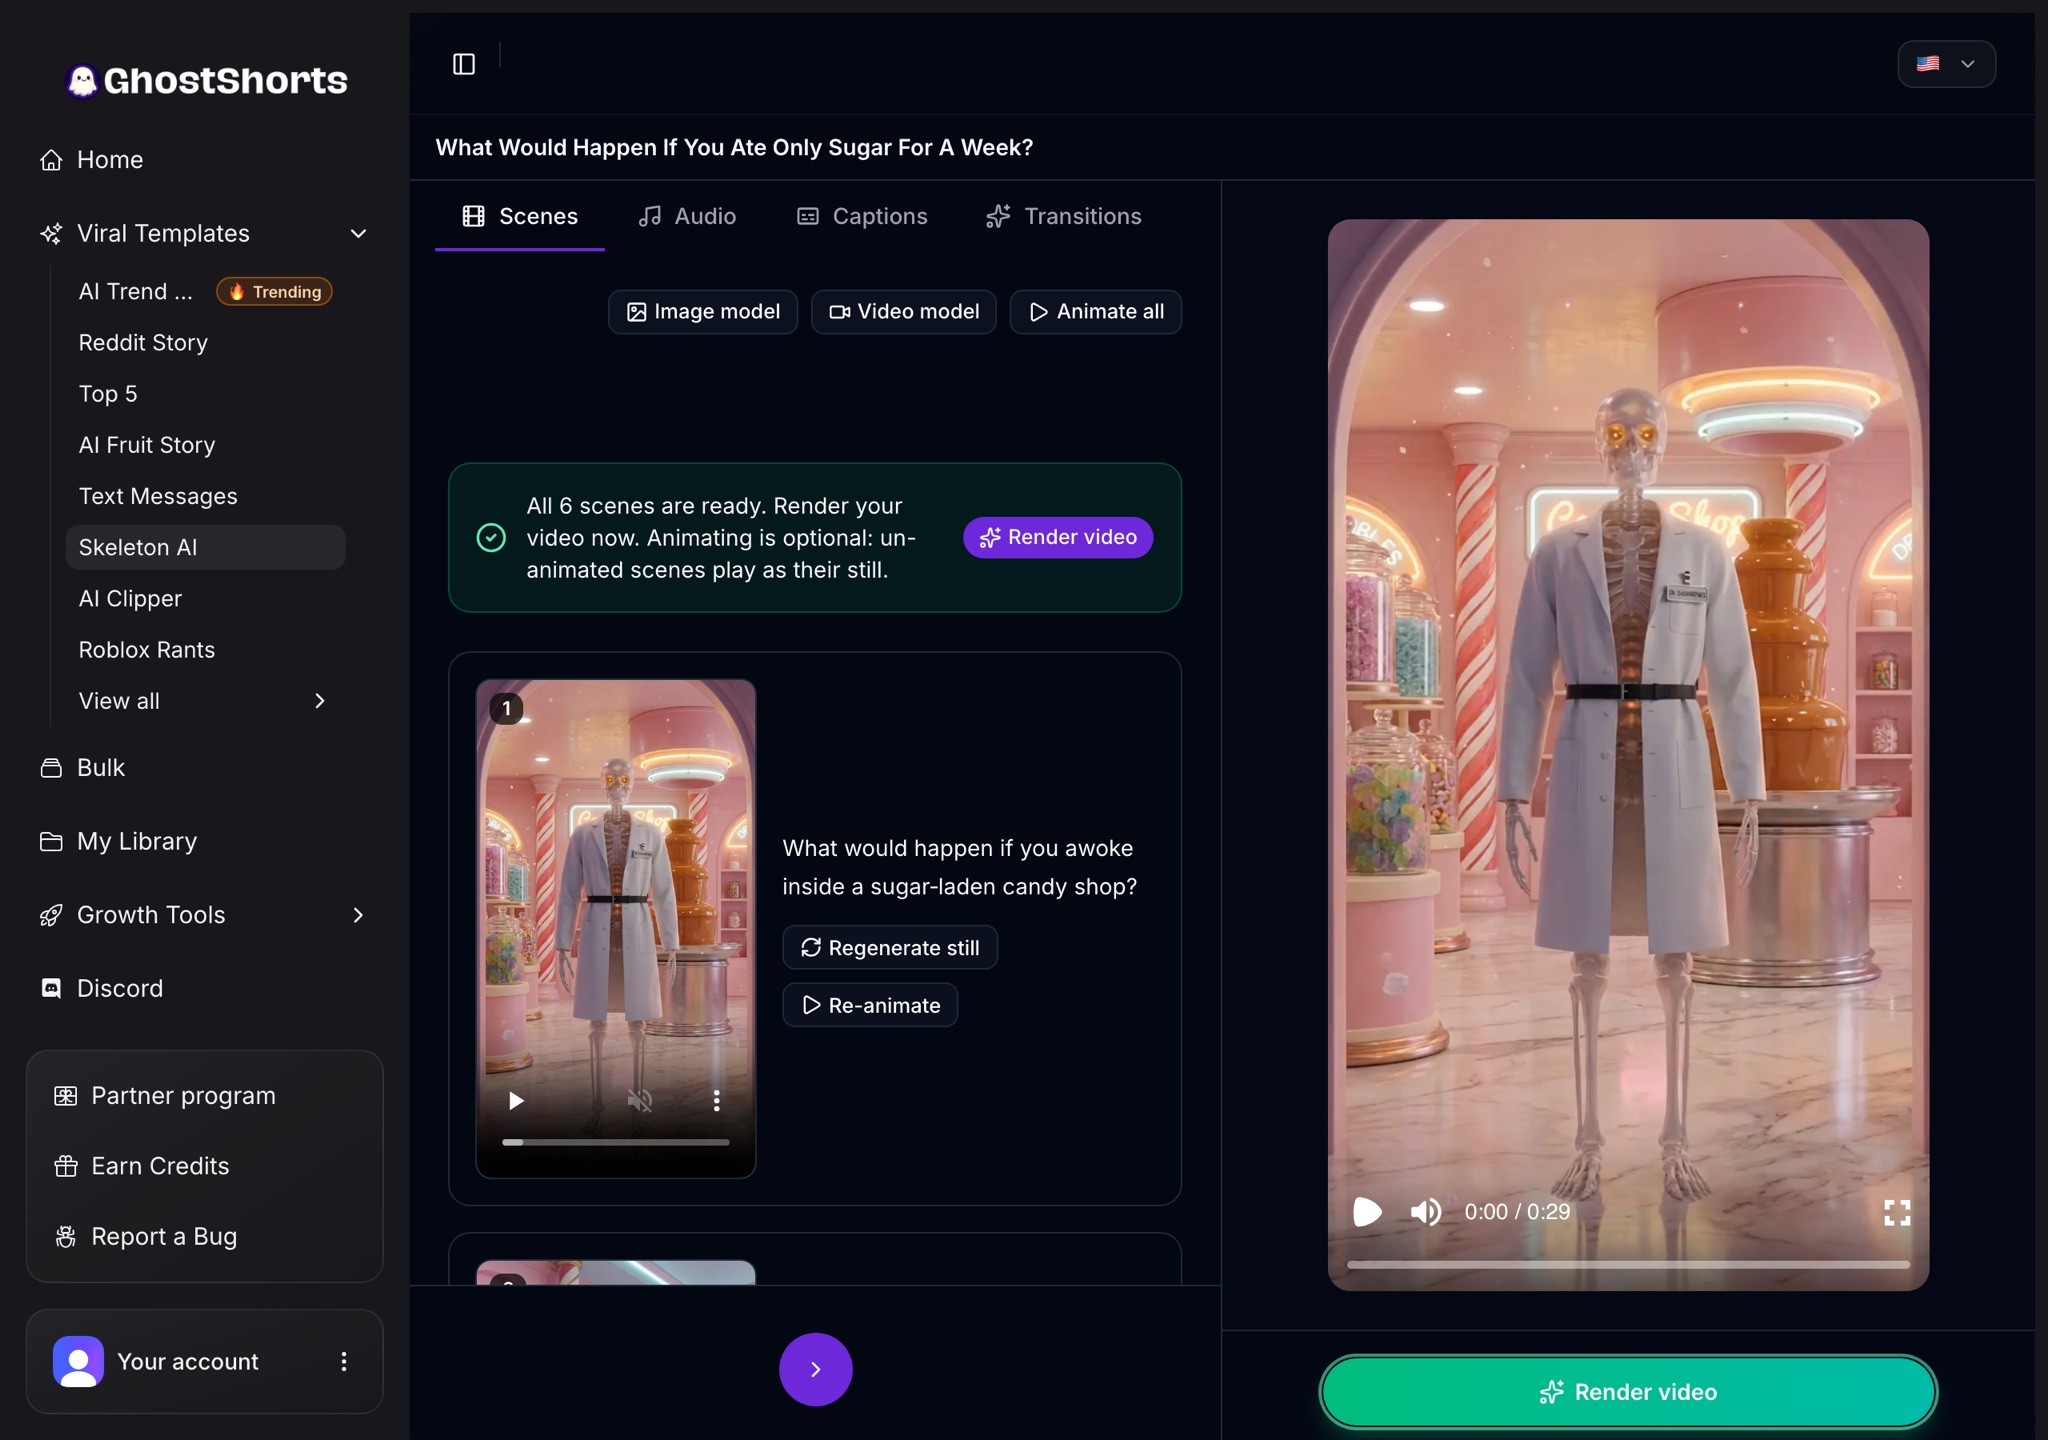Click Re-animate for scene 1
The height and width of the screenshot is (1440, 2048).
pyautogui.click(x=870, y=1005)
